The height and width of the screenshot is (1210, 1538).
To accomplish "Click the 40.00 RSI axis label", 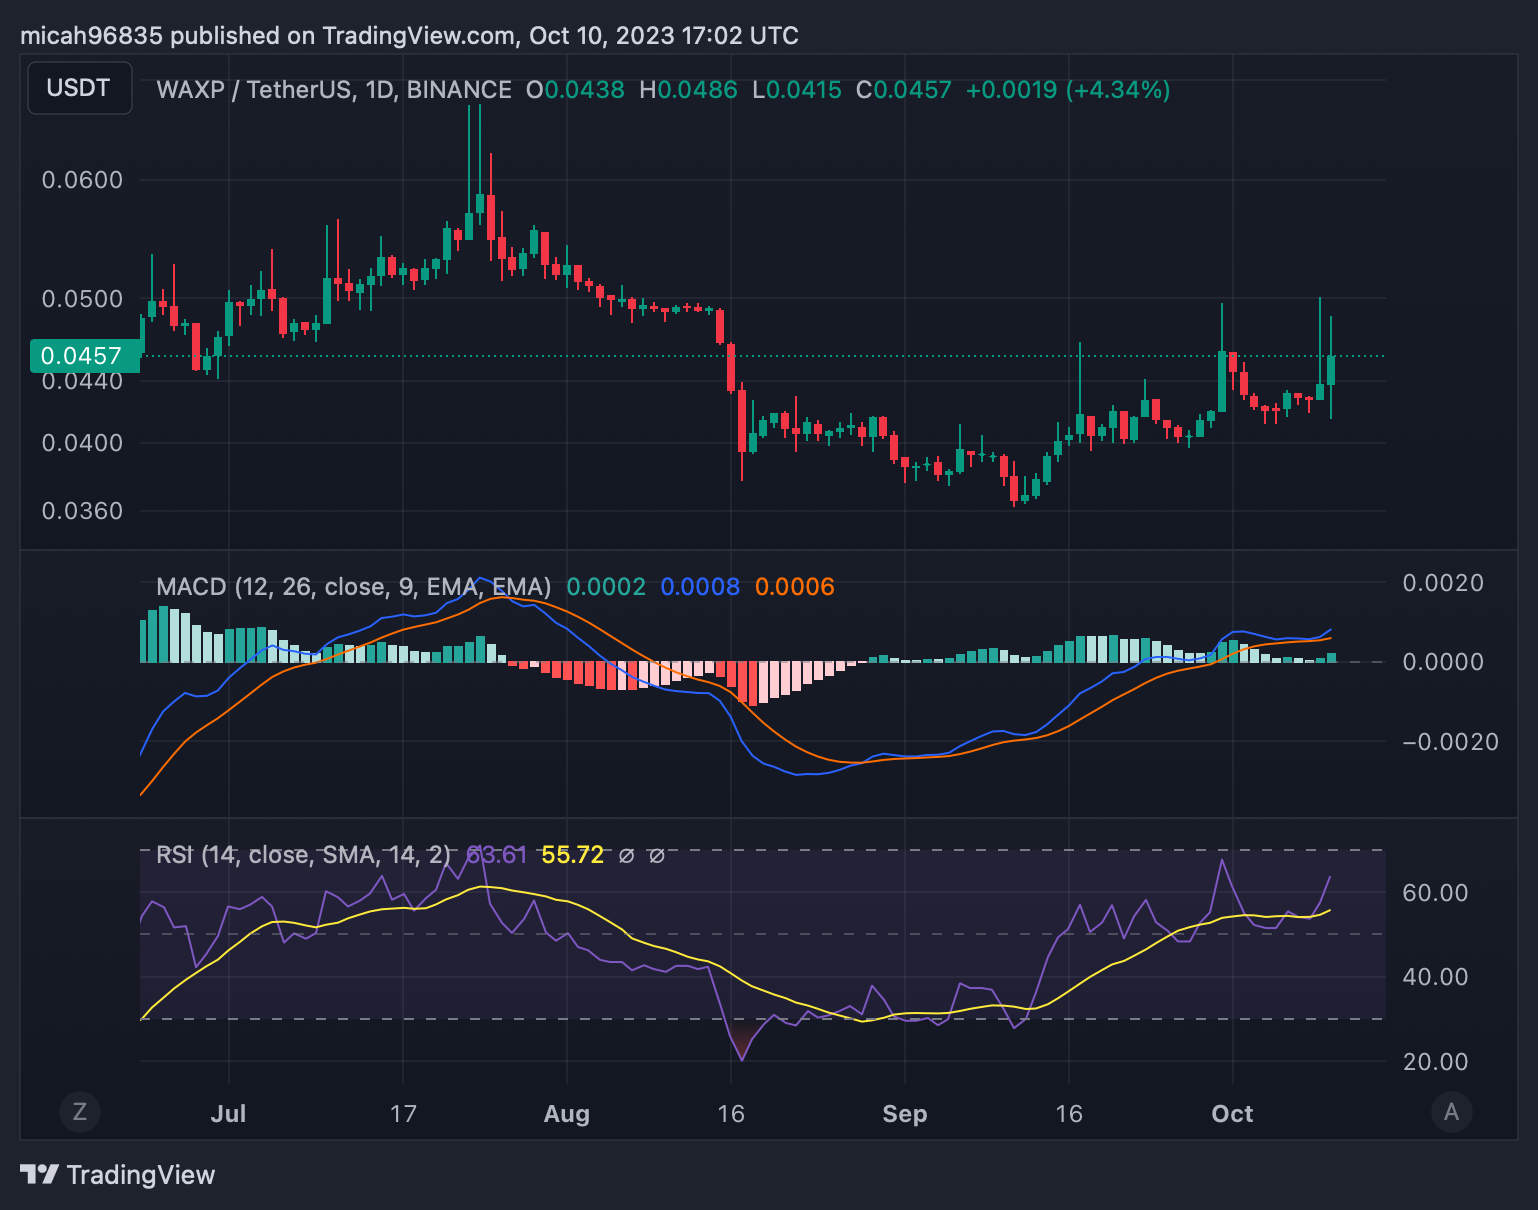I will [1435, 977].
